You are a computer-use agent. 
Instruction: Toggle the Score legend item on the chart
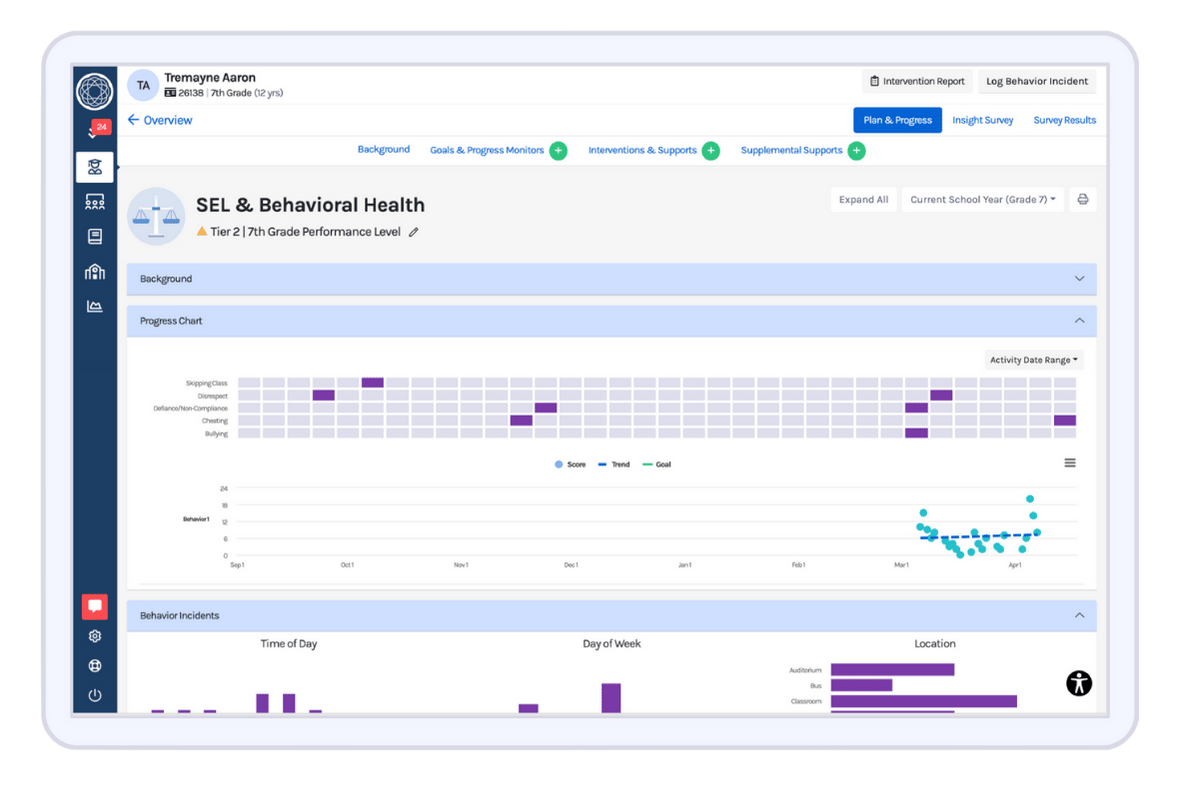[569, 463]
